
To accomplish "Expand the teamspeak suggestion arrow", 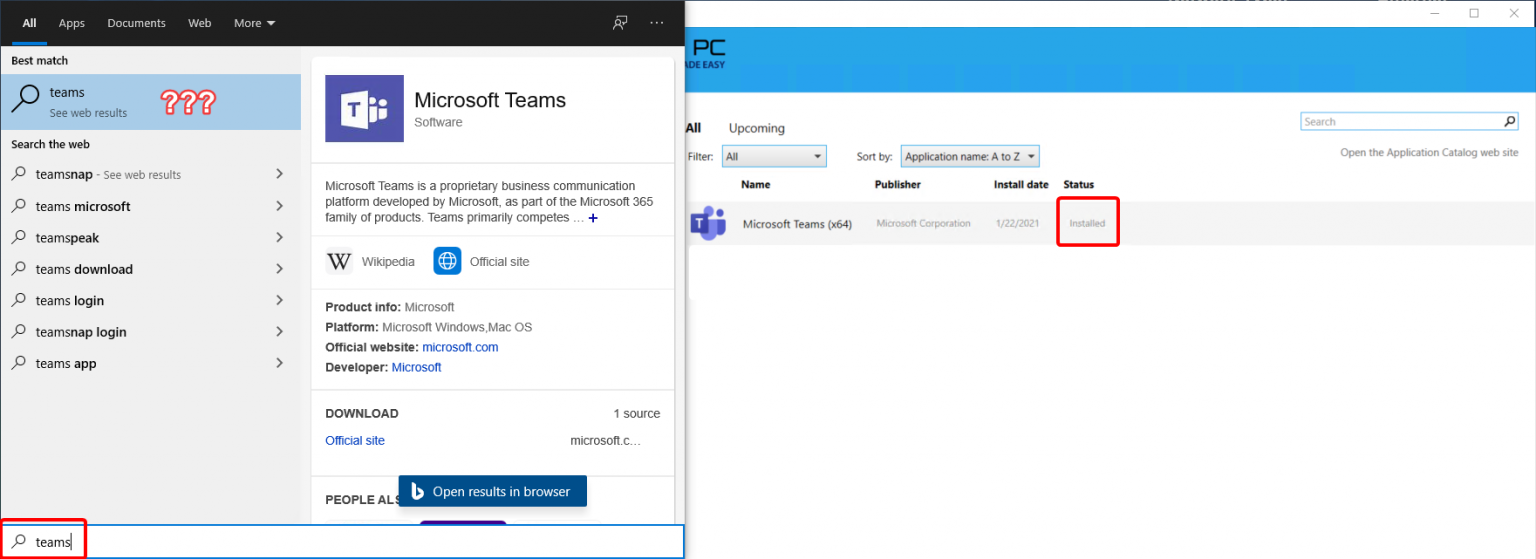I will pos(279,238).
